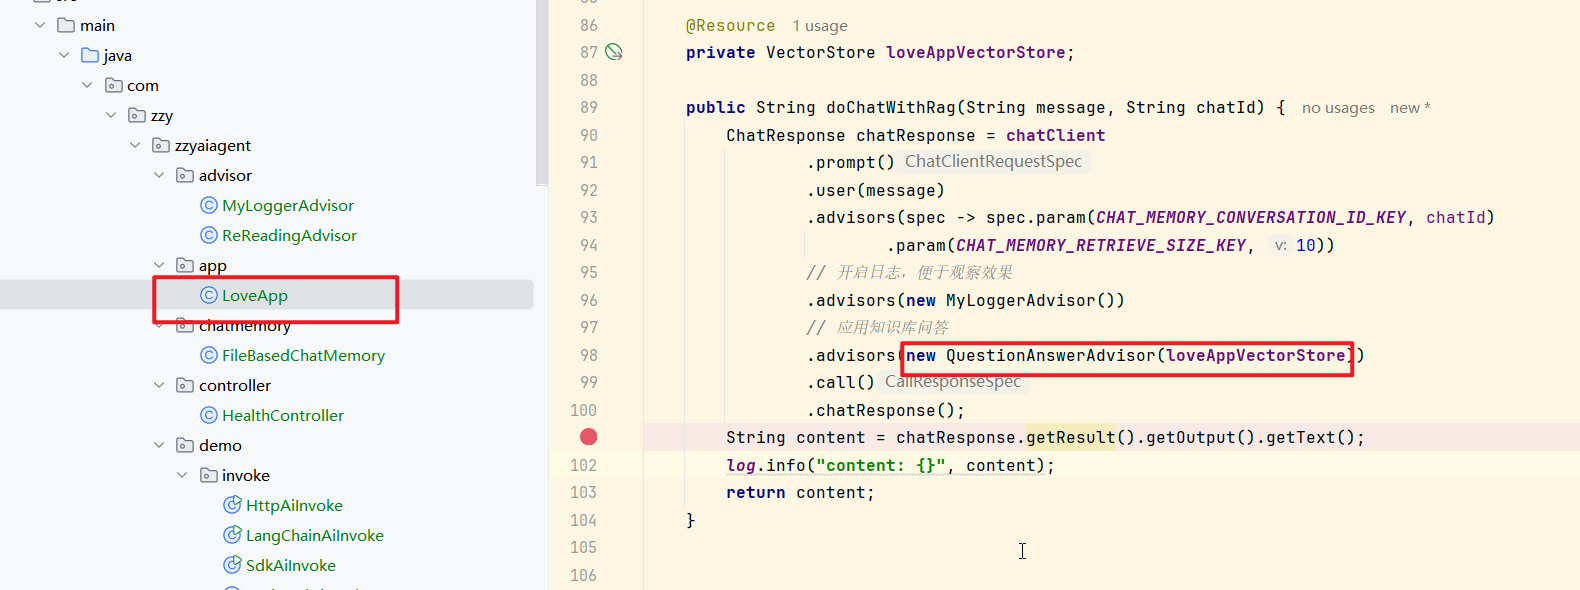Collapse the java folder chevron
The image size is (1580, 590).
coord(64,55)
